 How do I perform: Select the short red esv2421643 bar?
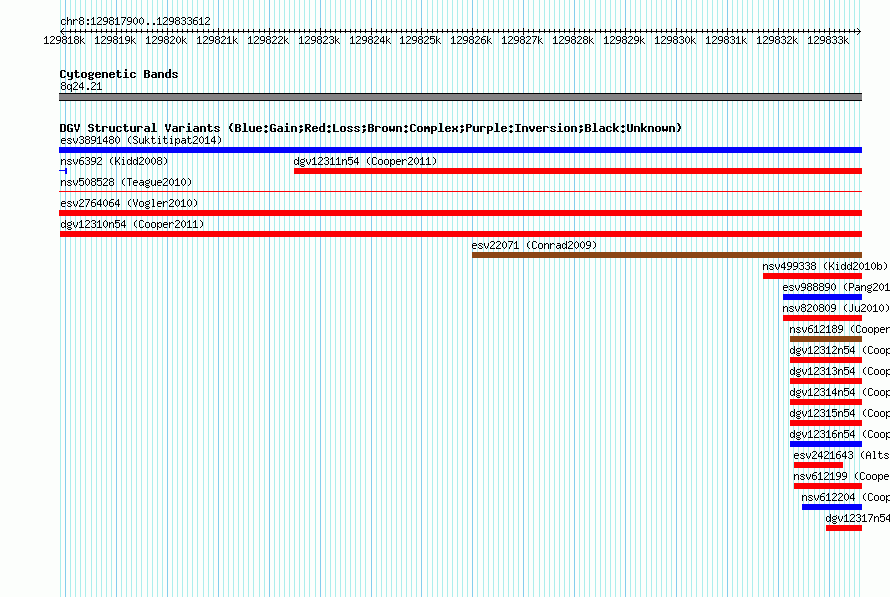click(818, 465)
